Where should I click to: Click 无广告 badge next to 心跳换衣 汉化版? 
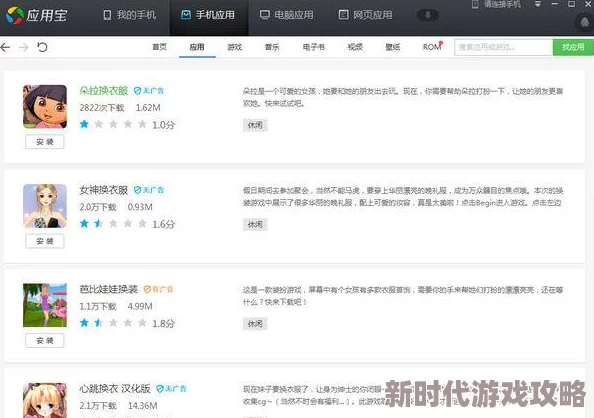(x=172, y=389)
